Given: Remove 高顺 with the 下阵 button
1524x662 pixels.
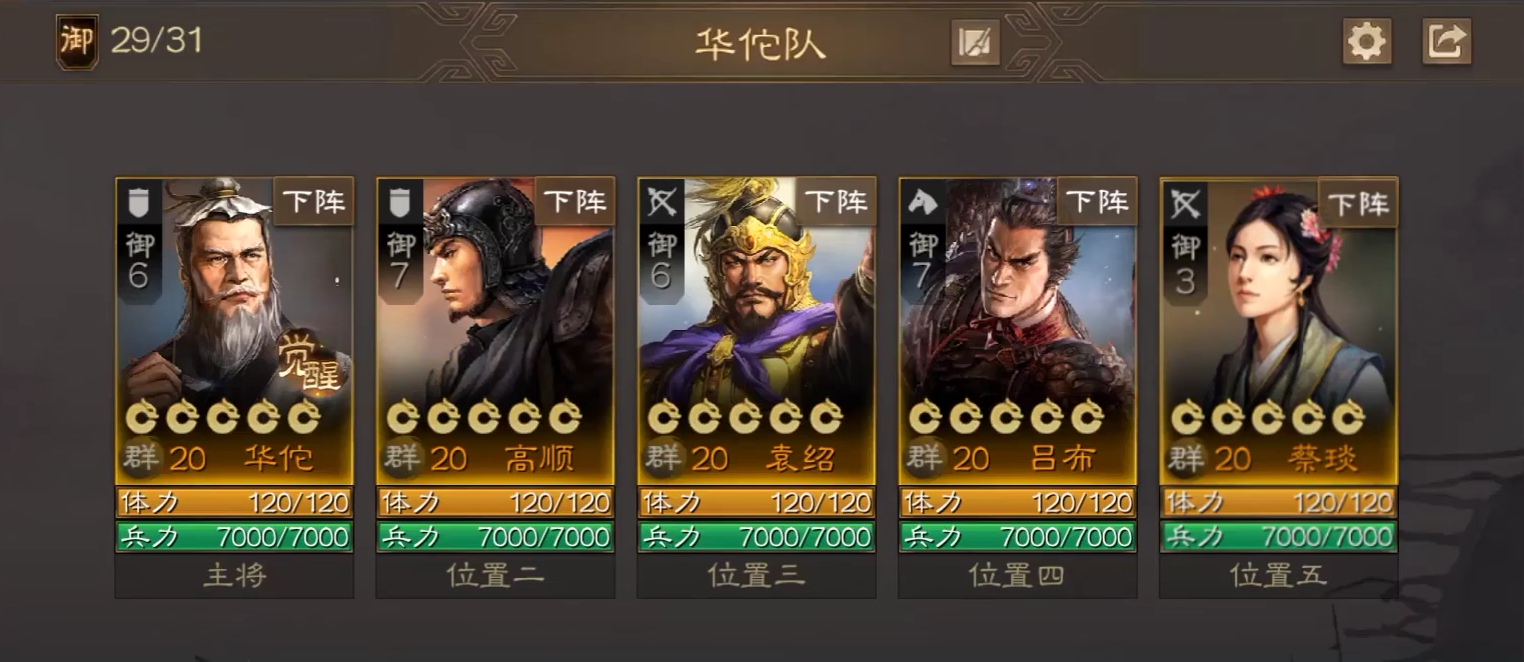Looking at the screenshot, I should coord(574,201).
